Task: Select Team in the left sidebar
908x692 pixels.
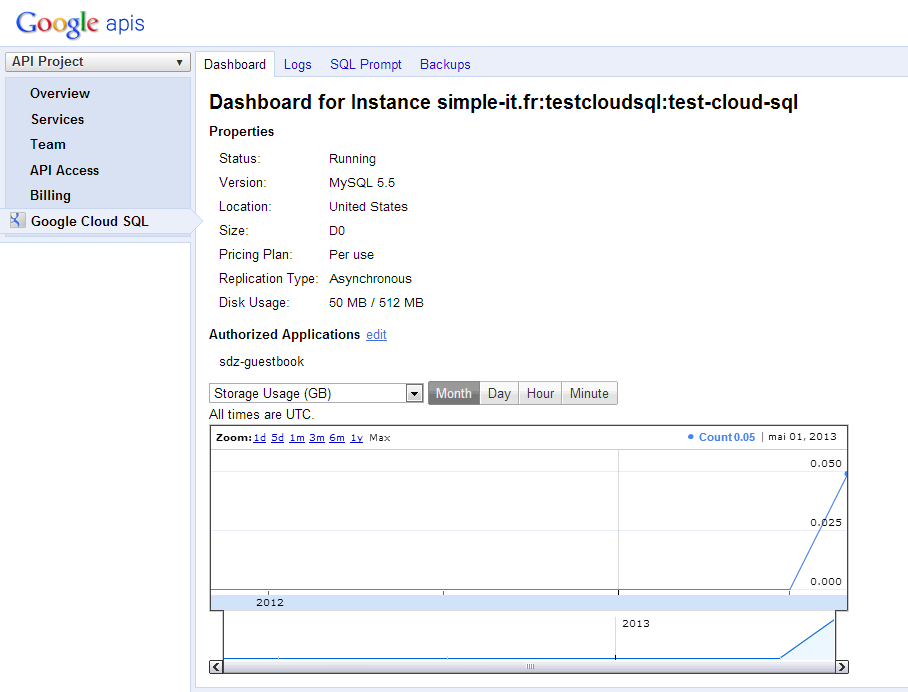Action: 47,144
